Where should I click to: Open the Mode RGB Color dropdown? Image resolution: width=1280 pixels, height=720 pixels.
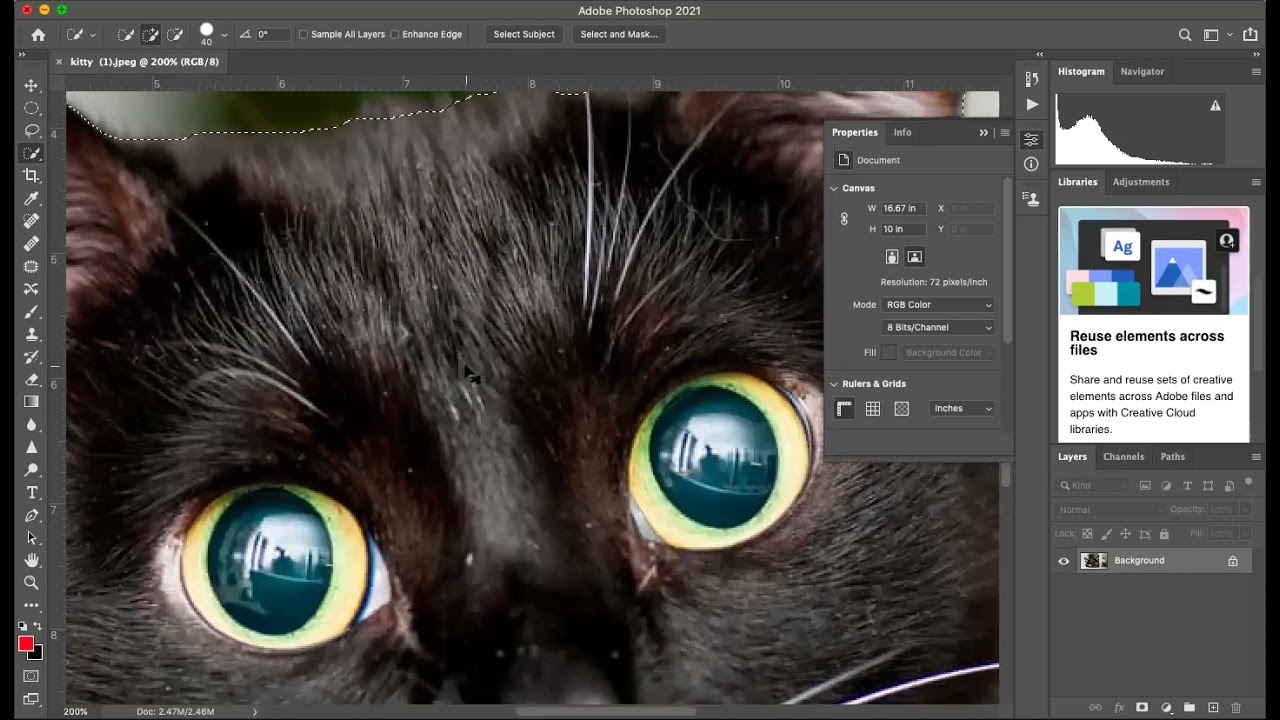click(x=938, y=305)
